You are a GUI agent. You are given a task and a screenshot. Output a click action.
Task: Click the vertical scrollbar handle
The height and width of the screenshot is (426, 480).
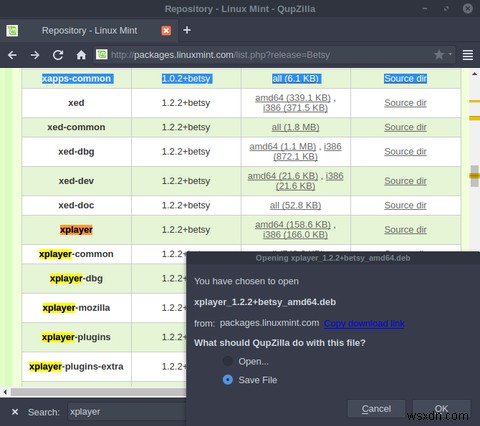474,176
